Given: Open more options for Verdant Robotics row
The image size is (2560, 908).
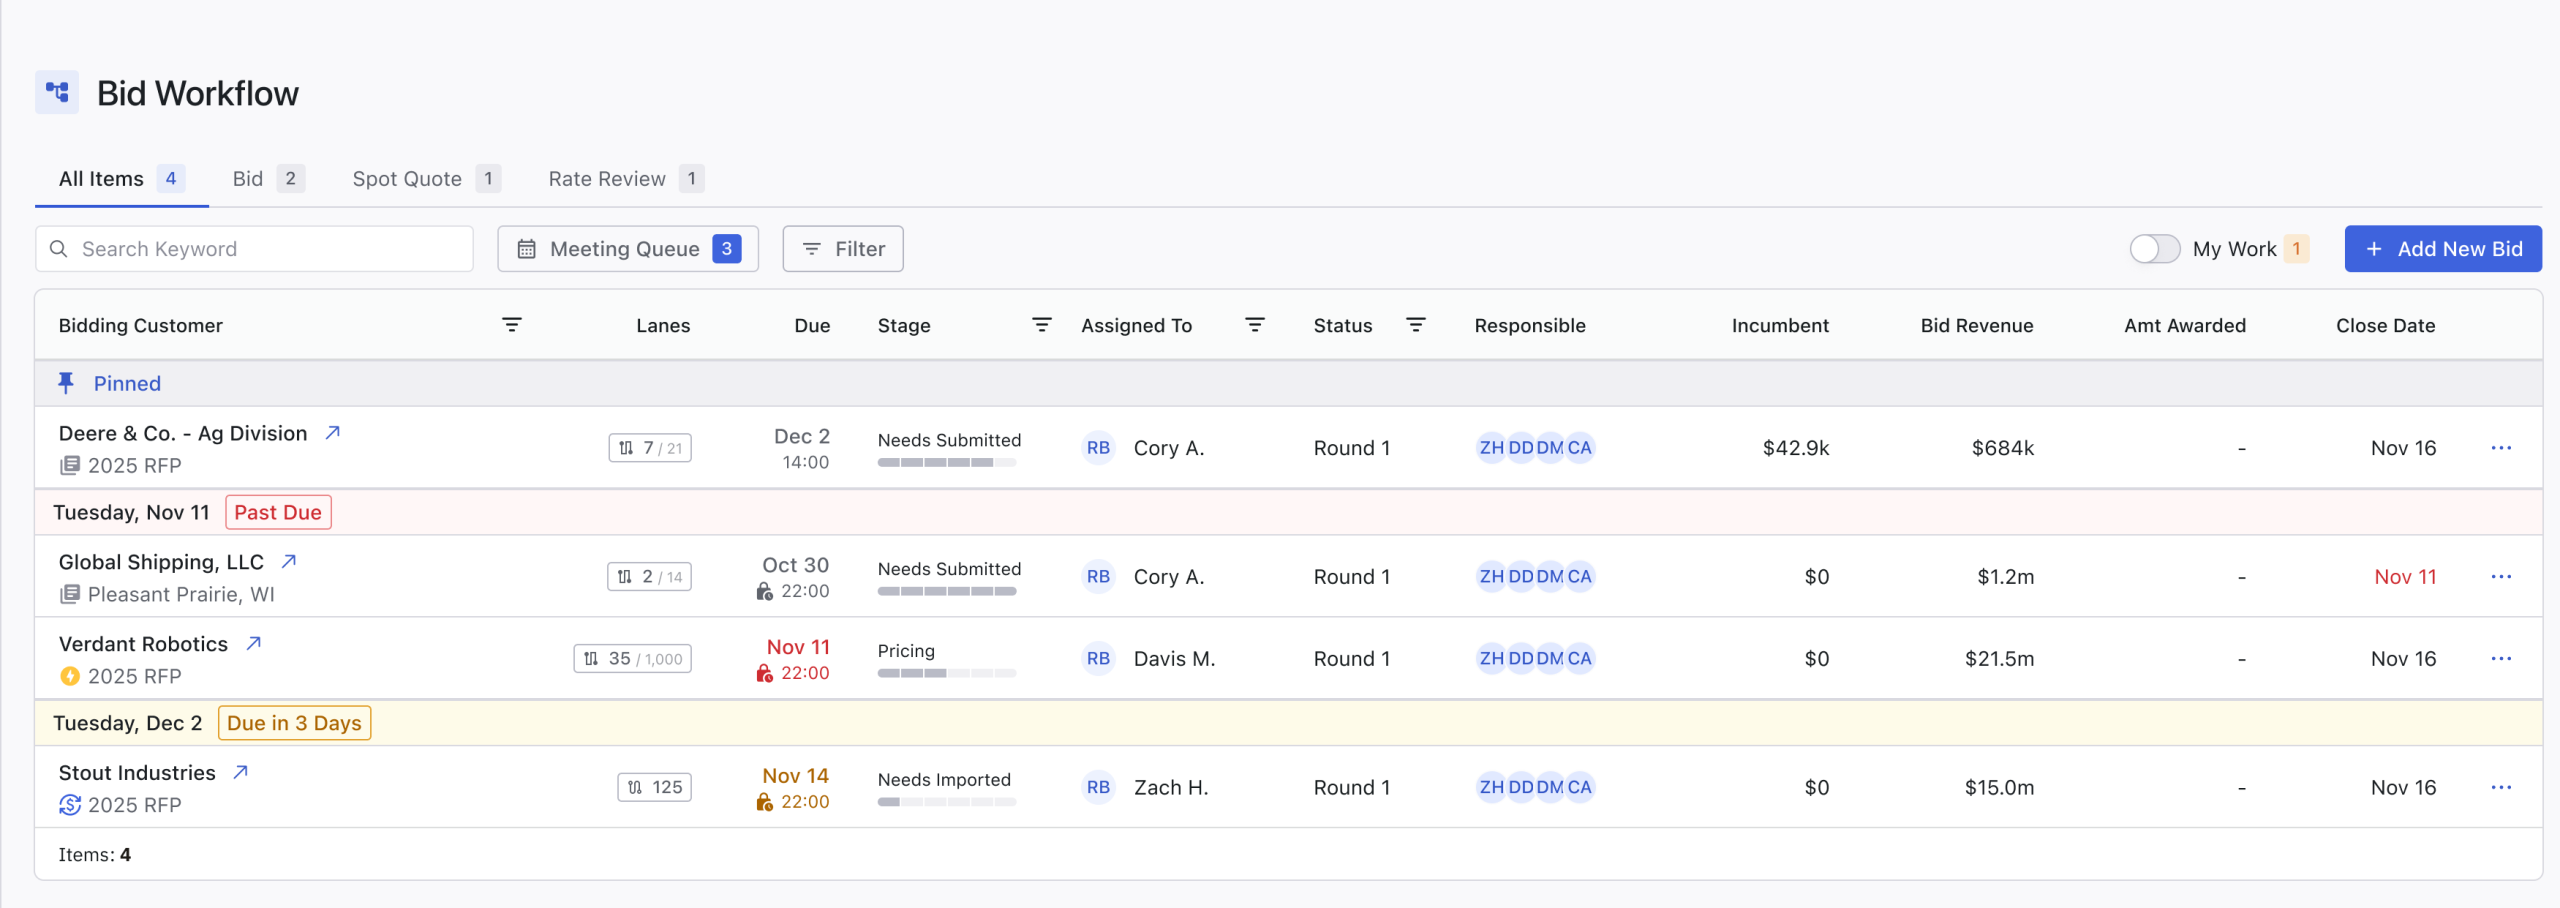Looking at the screenshot, I should click(2501, 659).
